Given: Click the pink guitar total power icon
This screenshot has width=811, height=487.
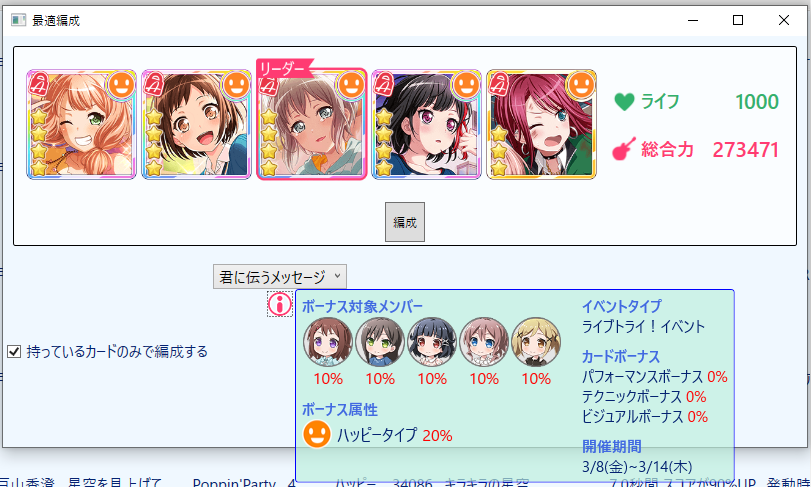Looking at the screenshot, I should pos(624,149).
